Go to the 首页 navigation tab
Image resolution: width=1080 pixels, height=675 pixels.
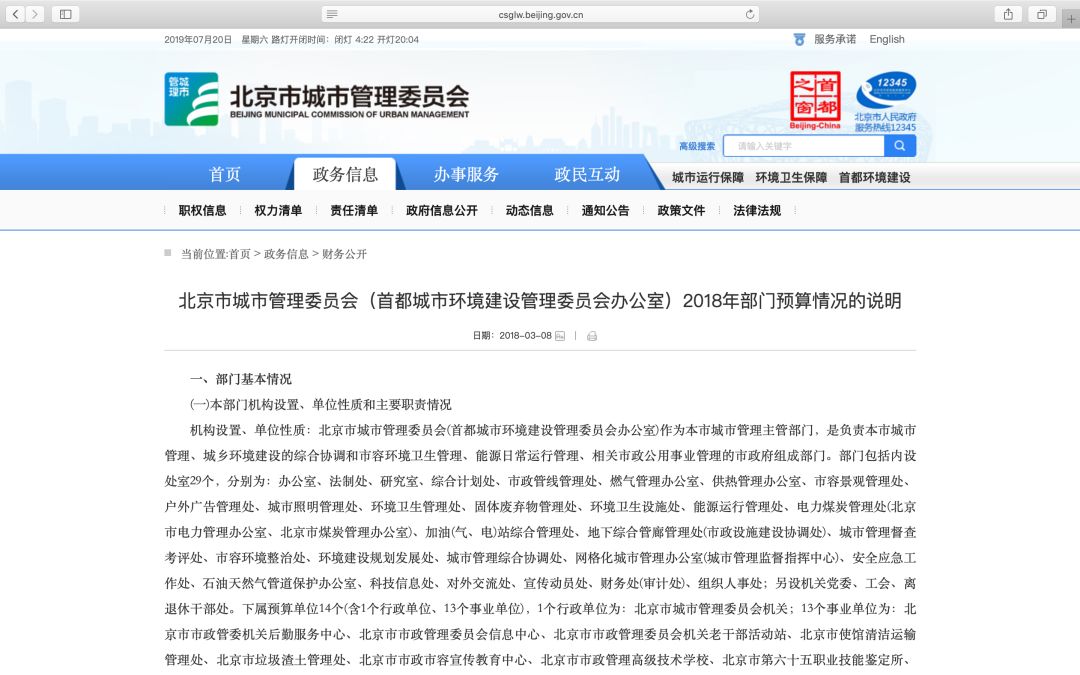point(225,174)
